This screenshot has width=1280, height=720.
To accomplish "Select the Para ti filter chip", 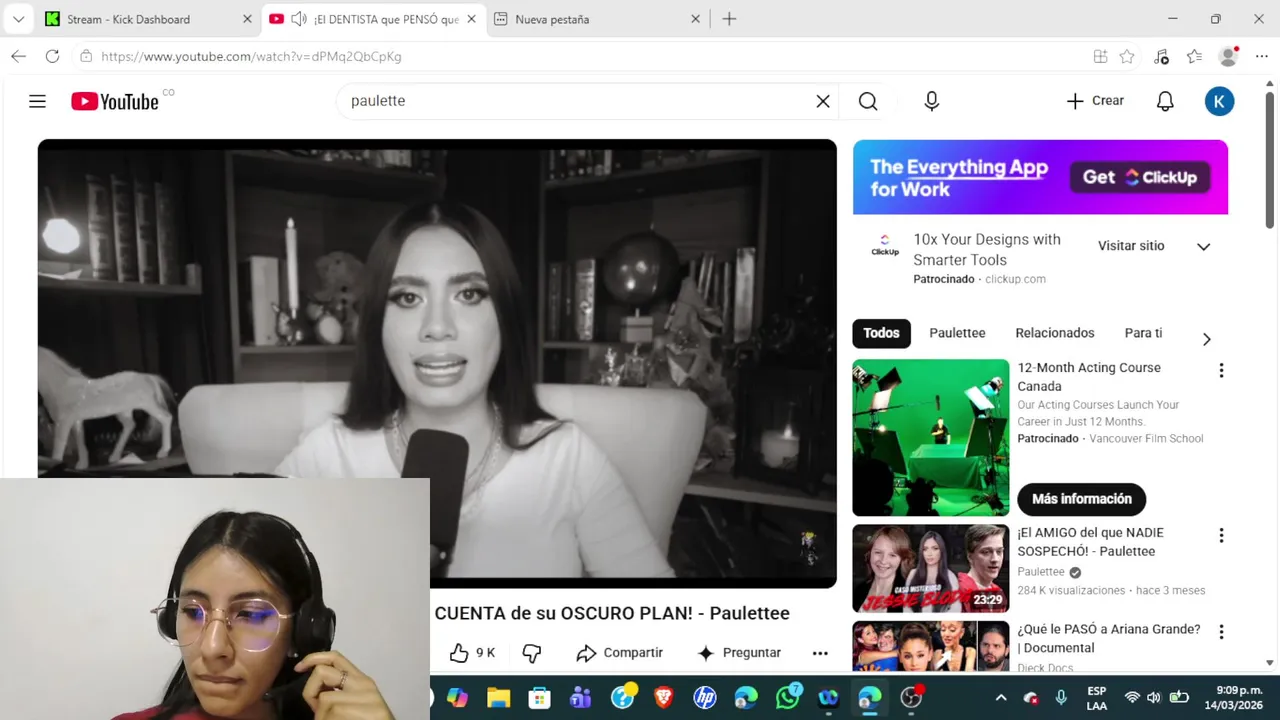I will (x=1143, y=333).
